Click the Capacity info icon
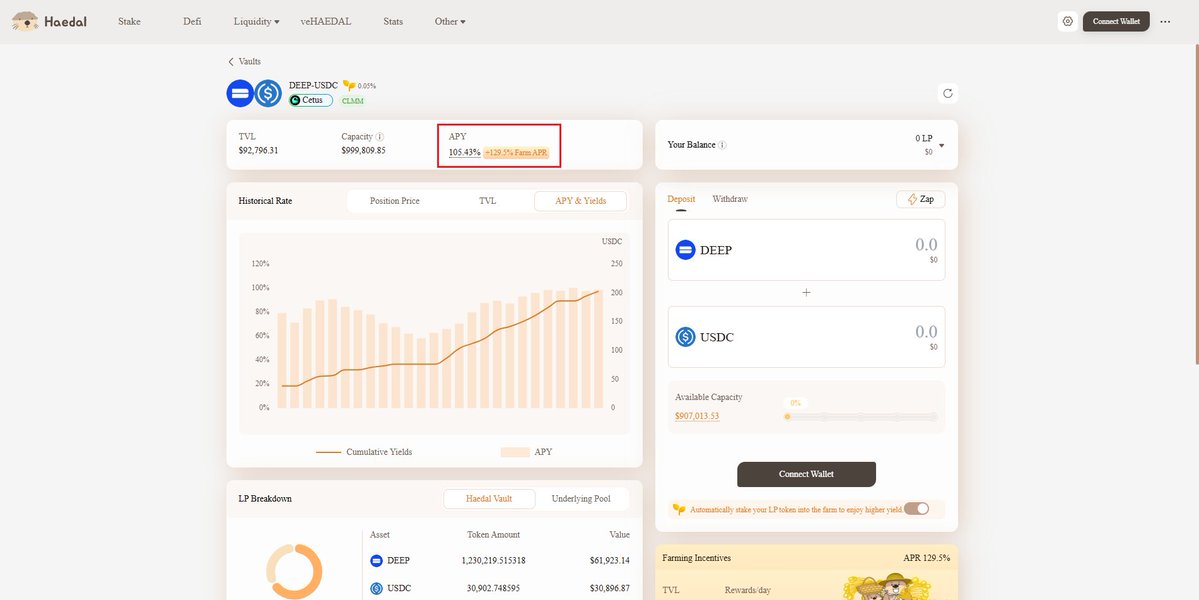The width and height of the screenshot is (1199, 600). pyautogui.click(x=379, y=137)
